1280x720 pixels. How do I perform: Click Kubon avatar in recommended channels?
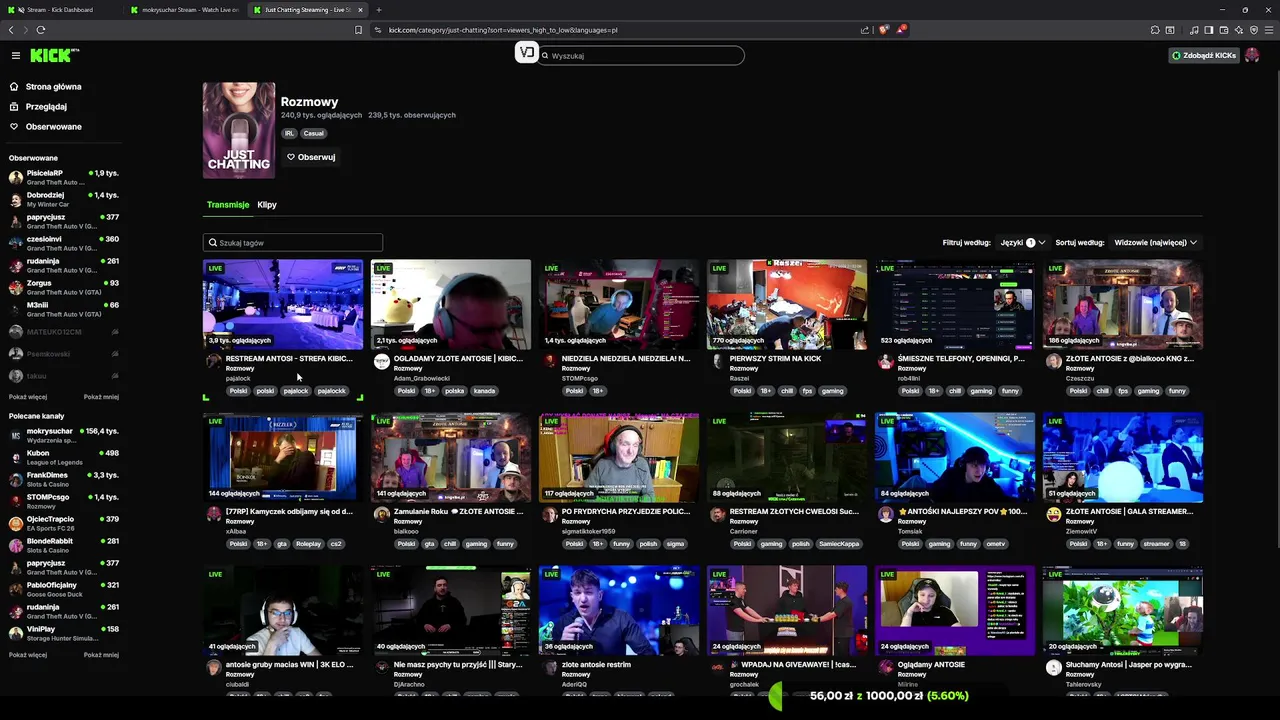point(15,458)
